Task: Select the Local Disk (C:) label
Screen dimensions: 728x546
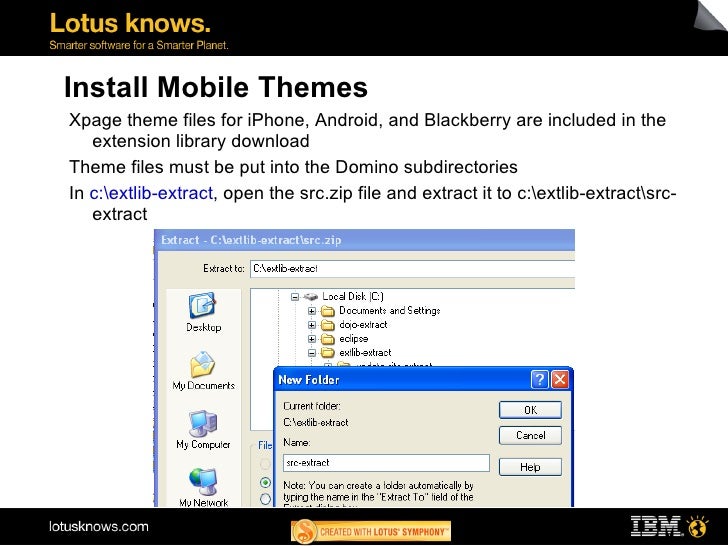Action: pyautogui.click(x=353, y=297)
